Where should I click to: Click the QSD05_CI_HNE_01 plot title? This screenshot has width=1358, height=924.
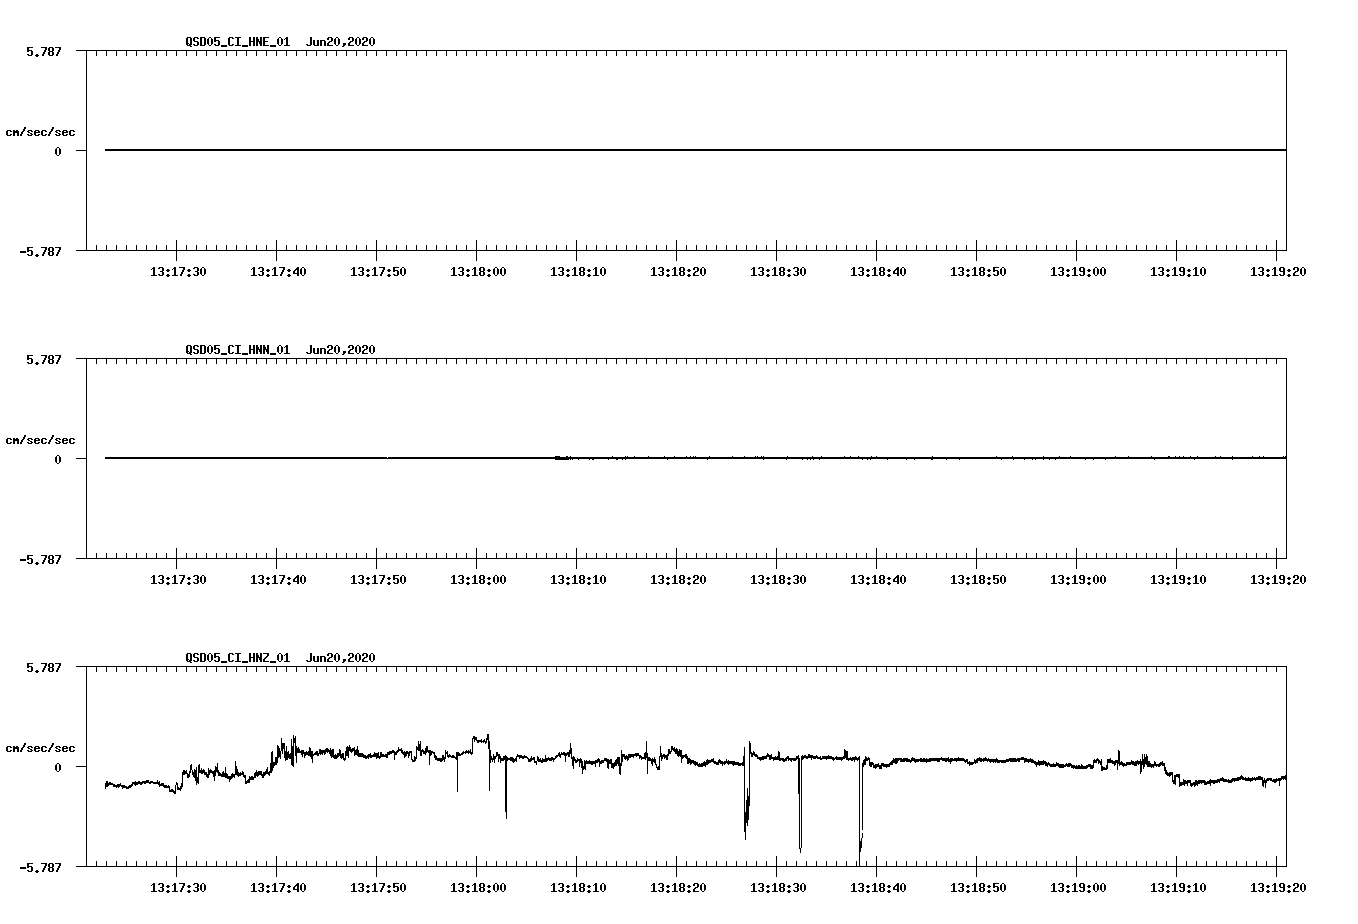280,42
